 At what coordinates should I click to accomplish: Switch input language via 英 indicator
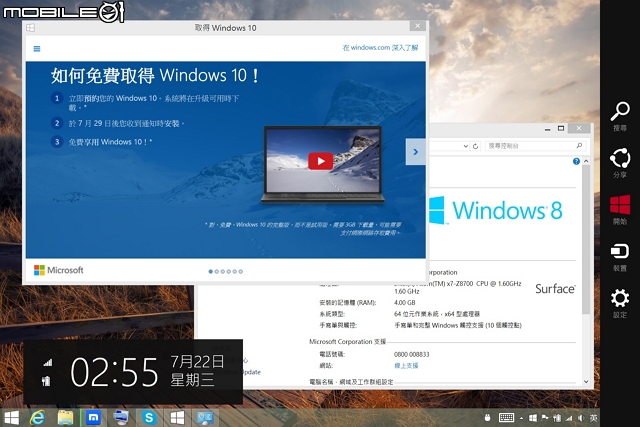pyautogui.click(x=593, y=418)
